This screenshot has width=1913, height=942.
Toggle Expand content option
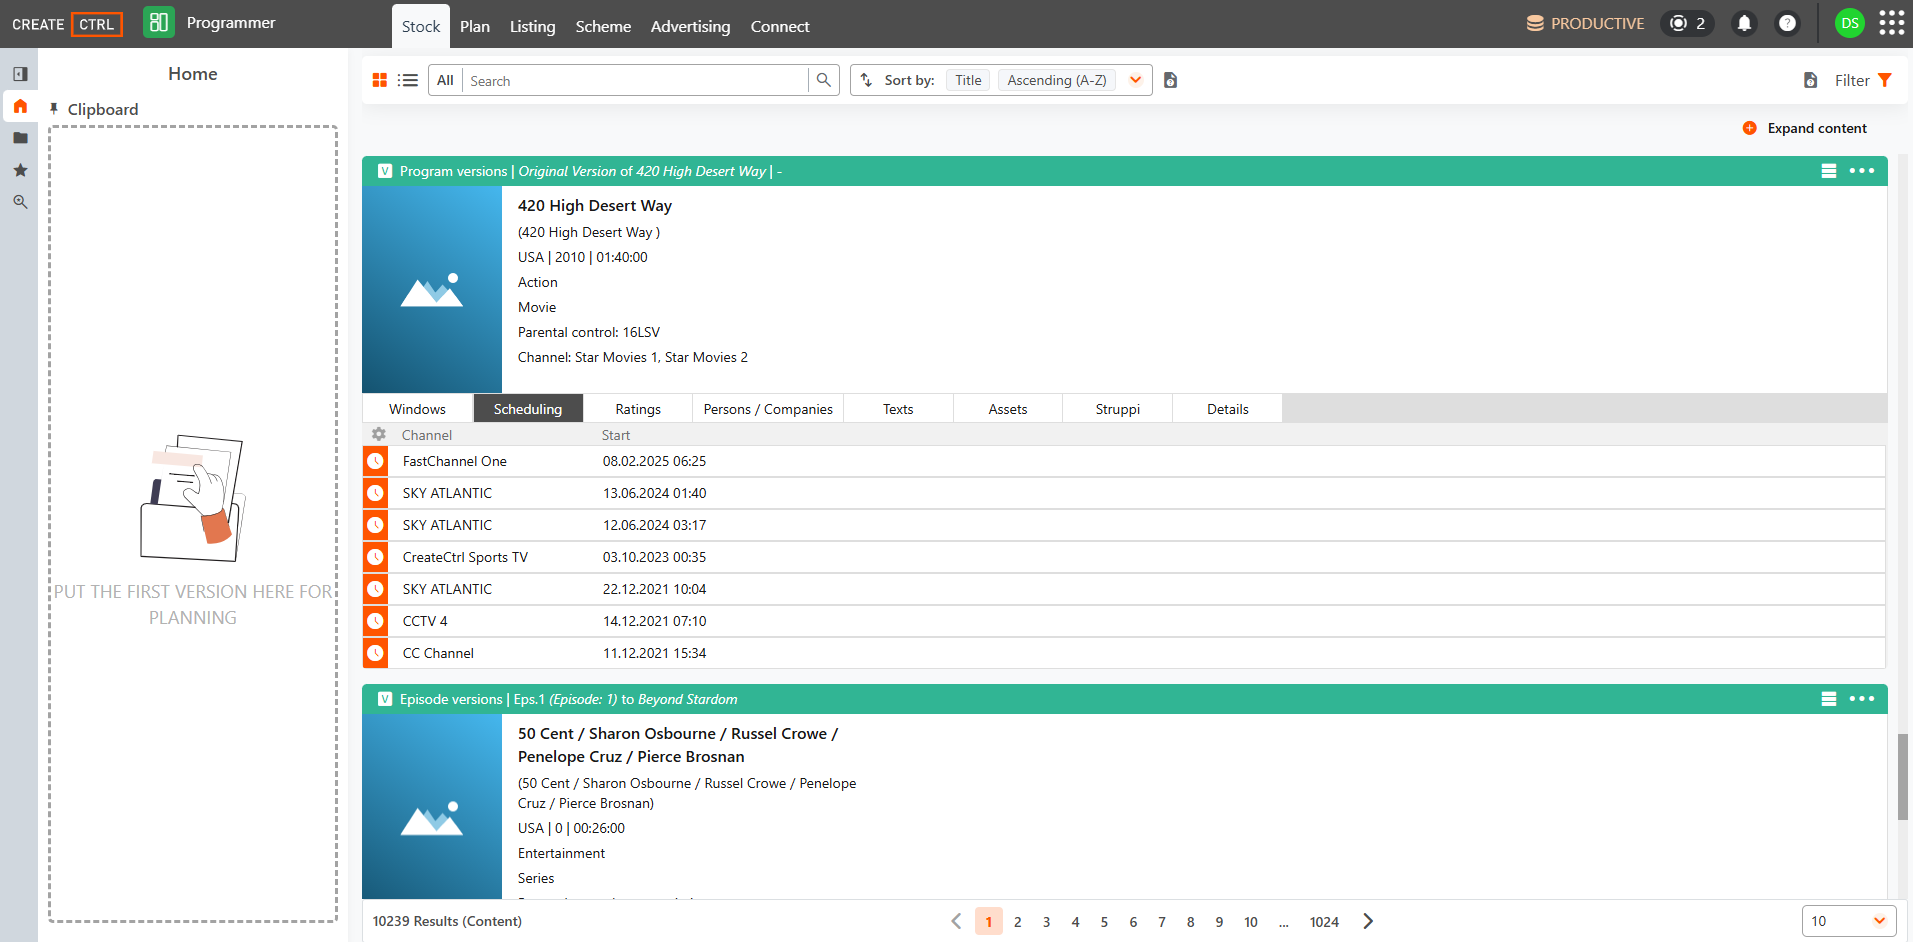[x=1805, y=128]
